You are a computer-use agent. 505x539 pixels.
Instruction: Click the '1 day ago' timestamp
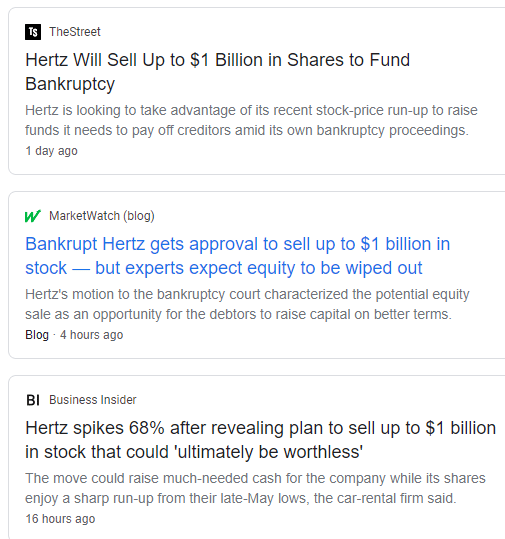pos(52,151)
